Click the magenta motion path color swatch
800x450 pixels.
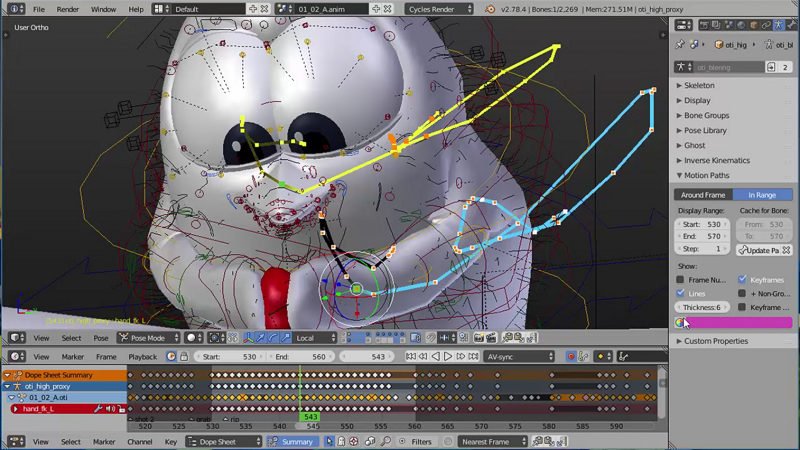point(740,322)
